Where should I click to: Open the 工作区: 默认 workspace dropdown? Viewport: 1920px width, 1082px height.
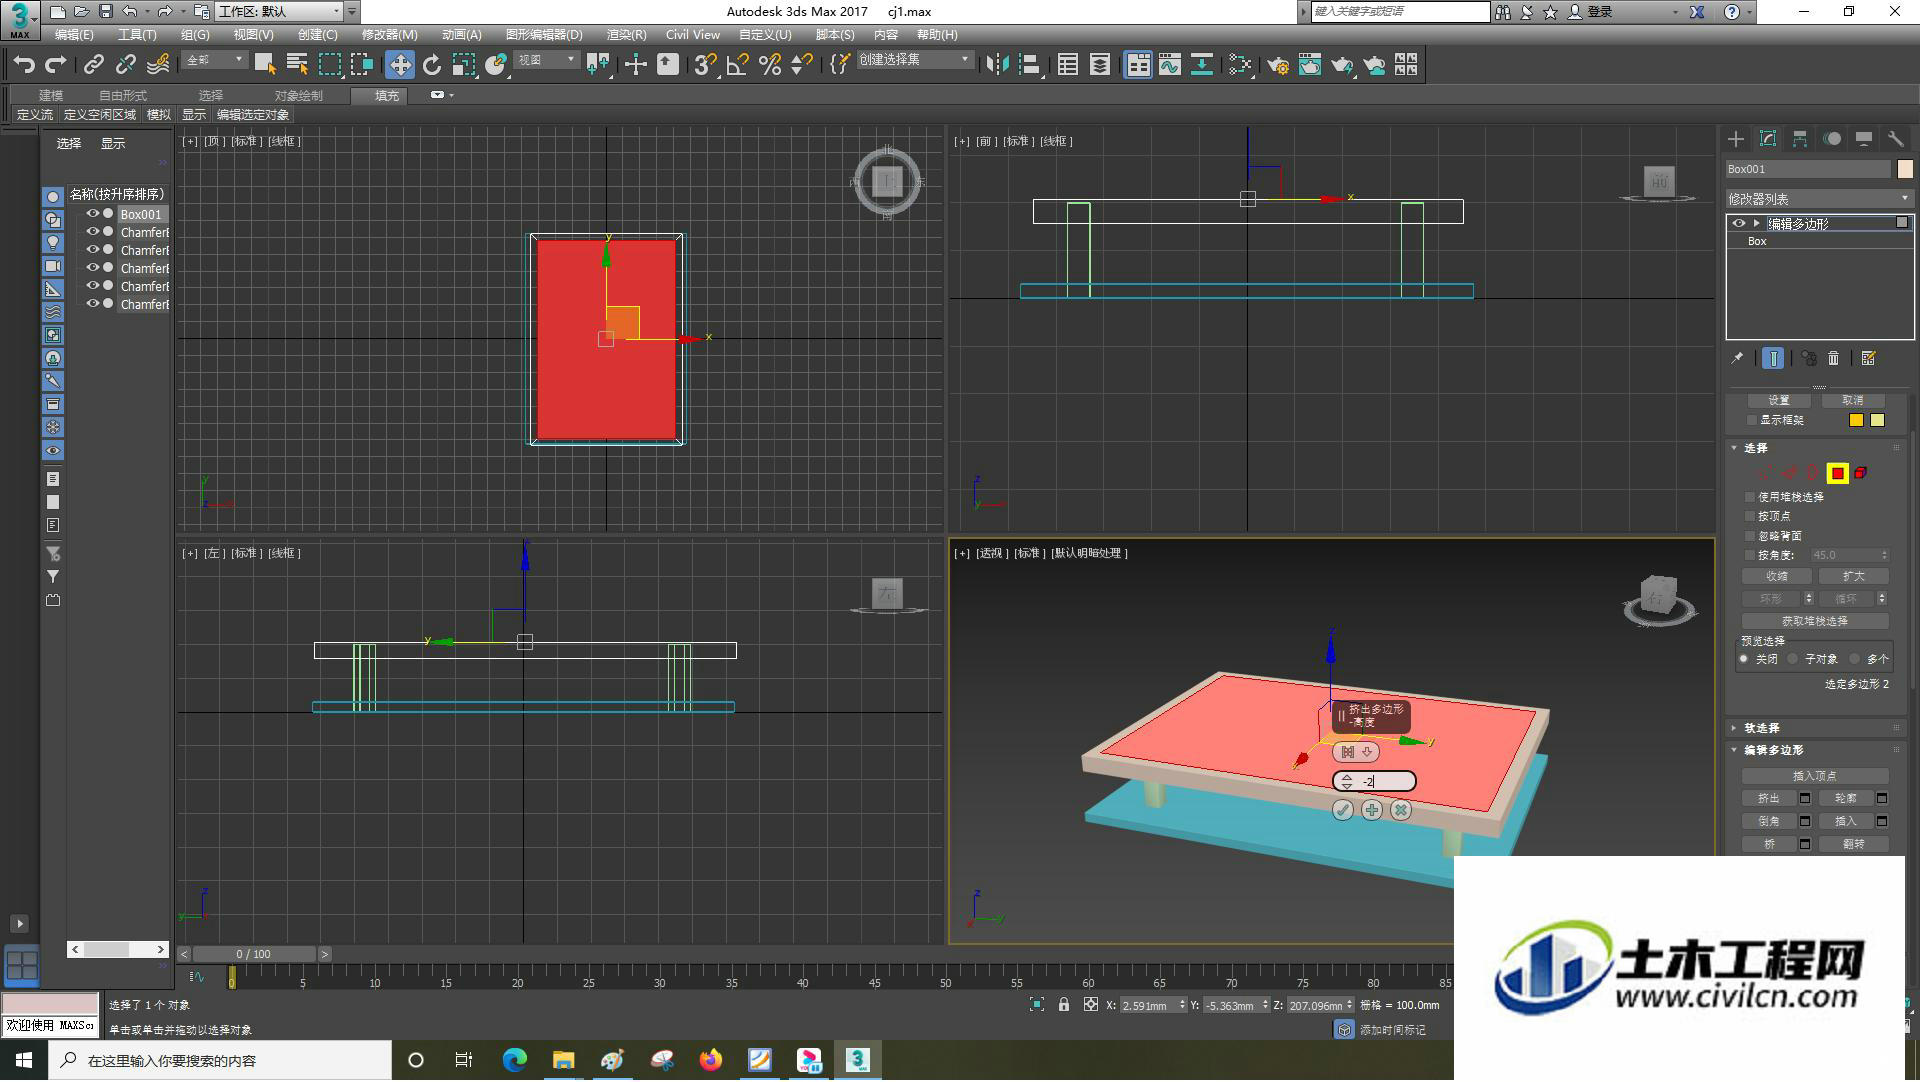click(x=280, y=11)
